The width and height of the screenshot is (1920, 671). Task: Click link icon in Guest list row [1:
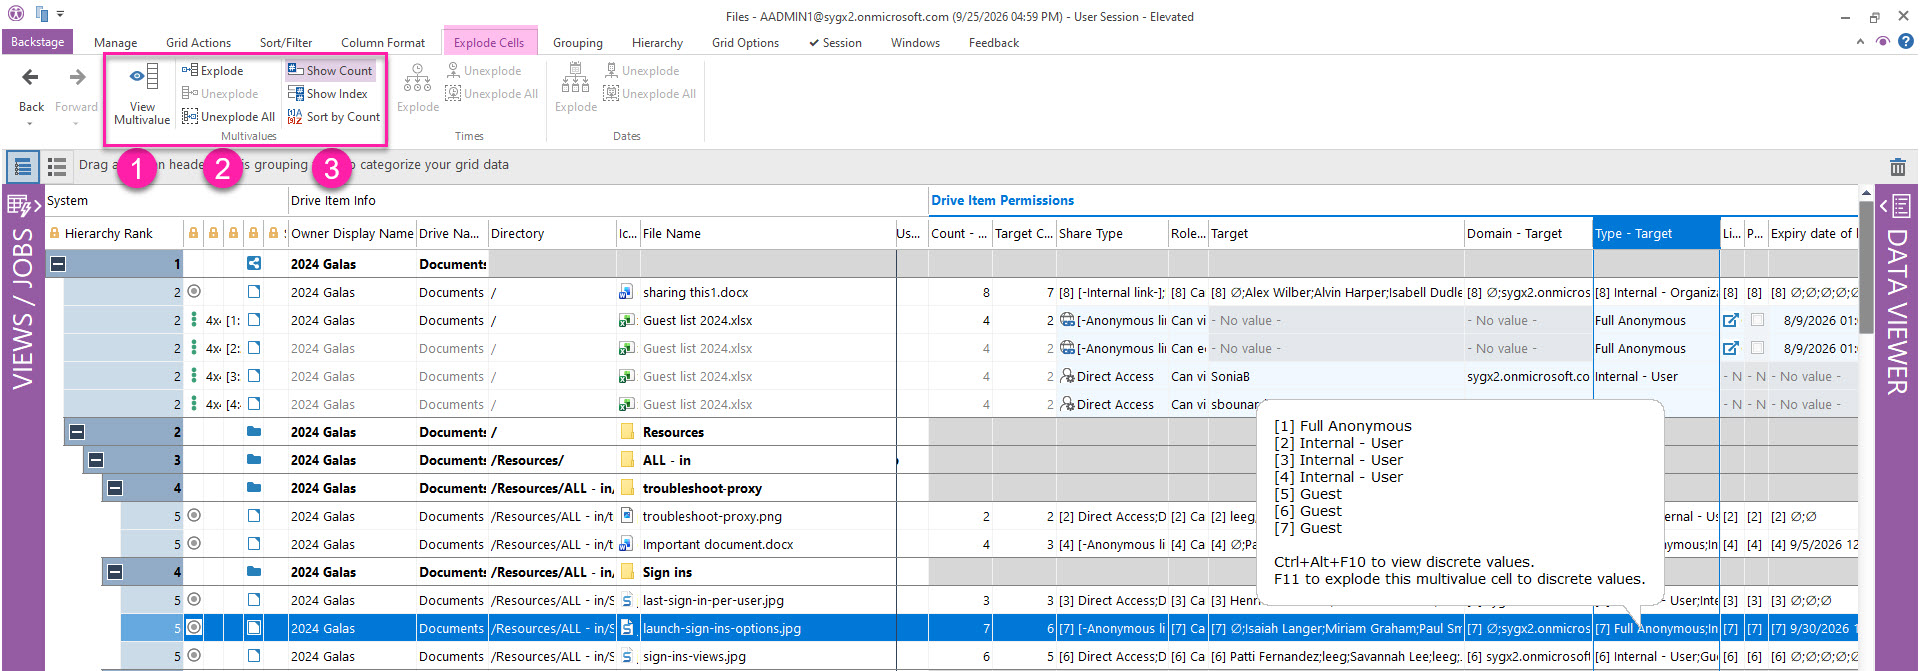[x=1731, y=320]
